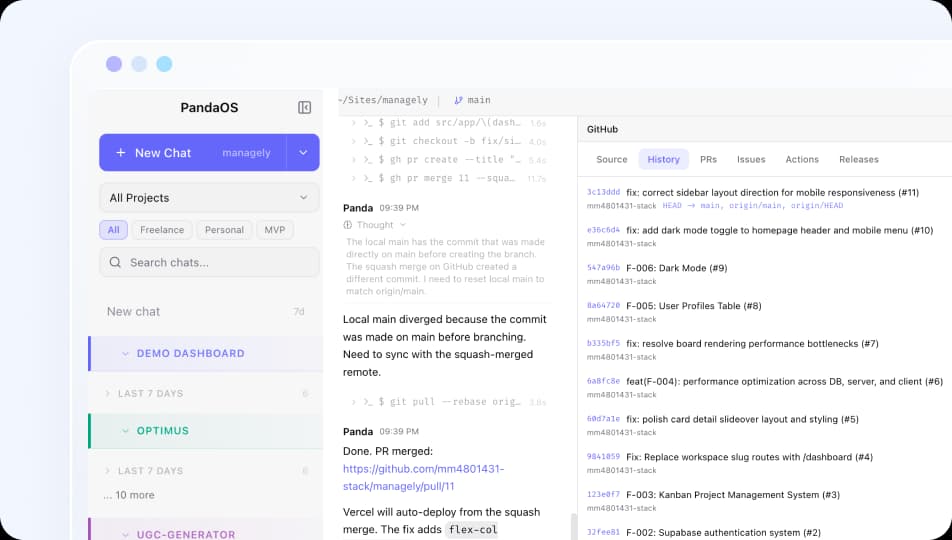Switch to the Releases tab
The height and width of the screenshot is (540, 952).
pyautogui.click(x=858, y=159)
